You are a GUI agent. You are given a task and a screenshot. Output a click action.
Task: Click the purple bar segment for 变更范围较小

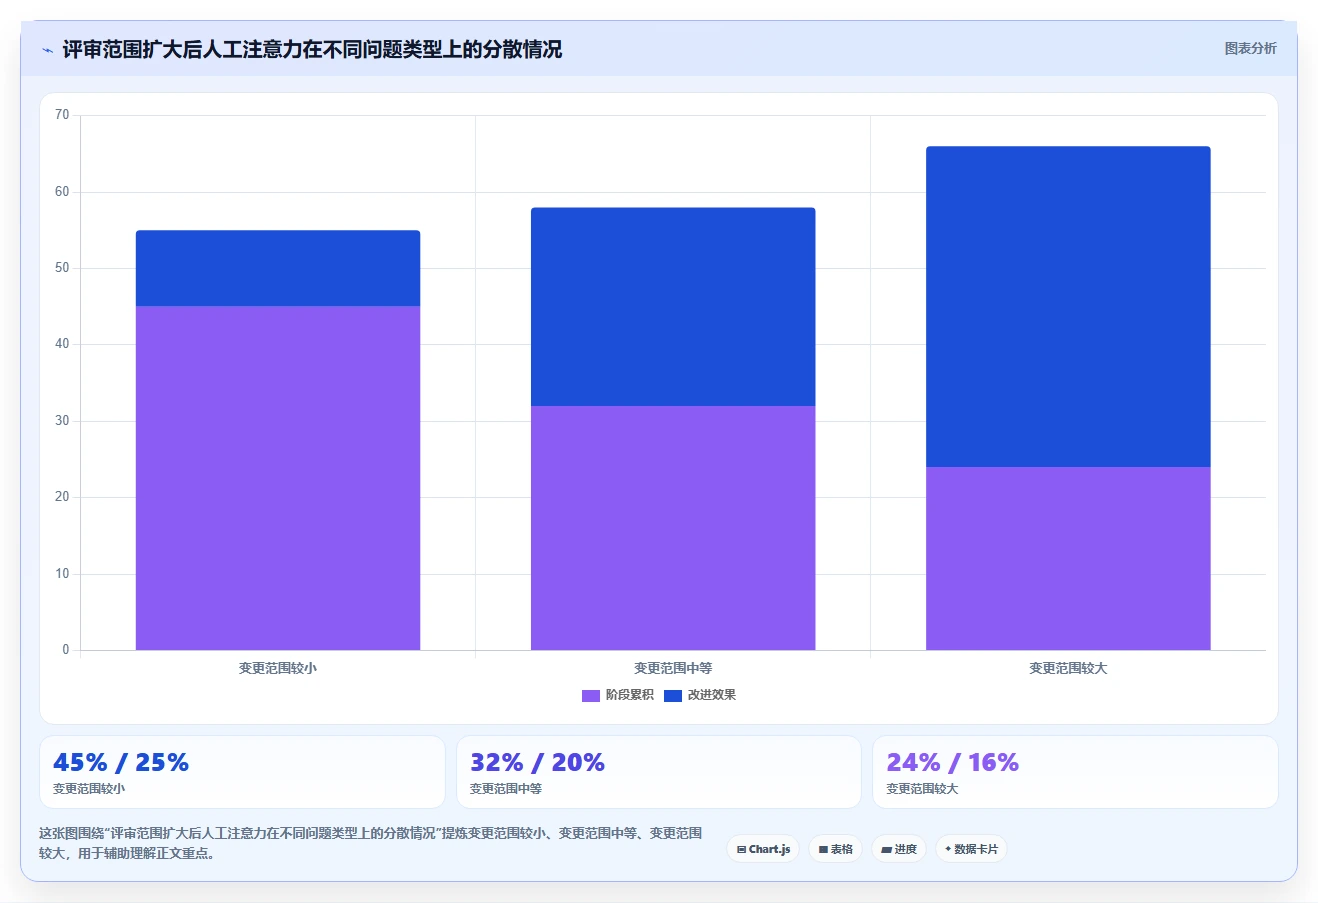pos(278,478)
